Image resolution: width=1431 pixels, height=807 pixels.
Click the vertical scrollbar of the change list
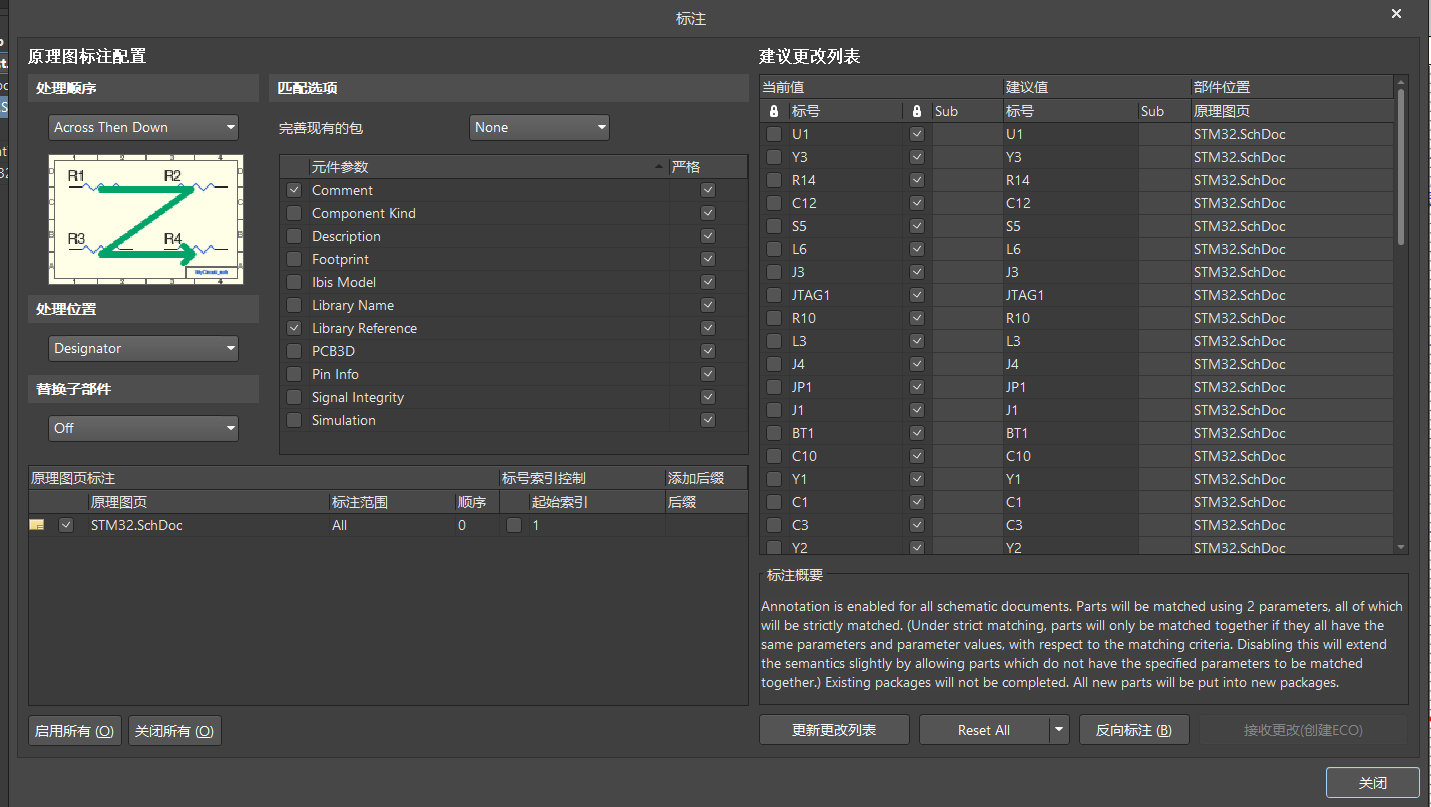pos(1401,168)
